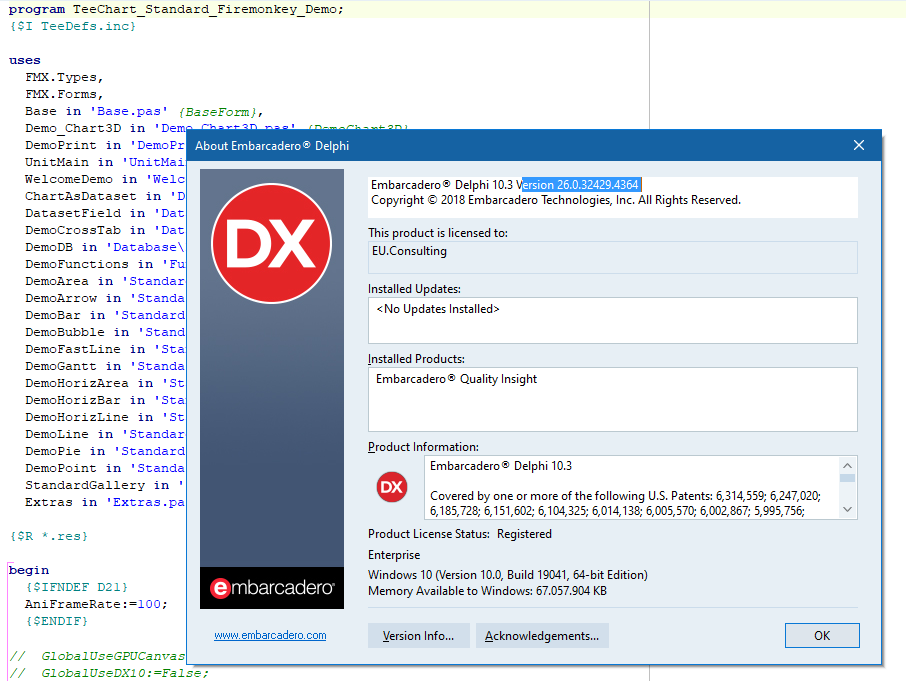The image size is (906, 681).
Task: Click the WelcomeDemo unit line in editor
Action: coord(105,179)
